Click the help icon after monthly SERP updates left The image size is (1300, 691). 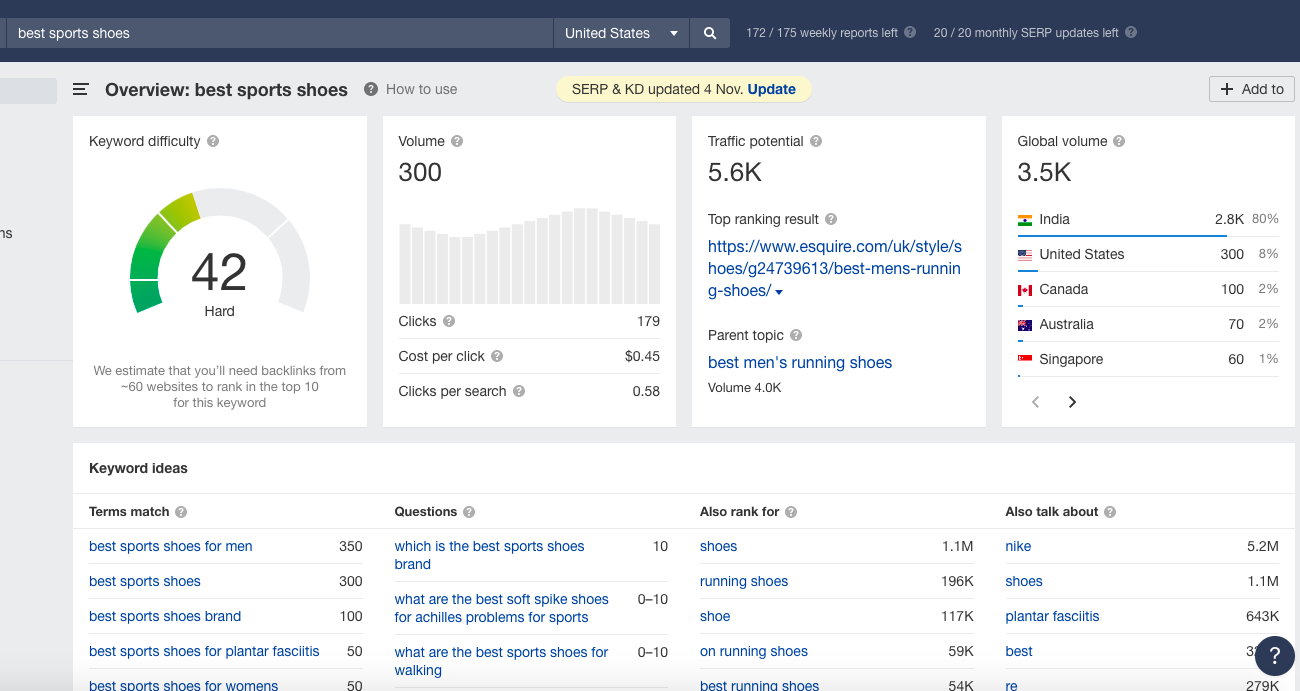coord(1131,33)
